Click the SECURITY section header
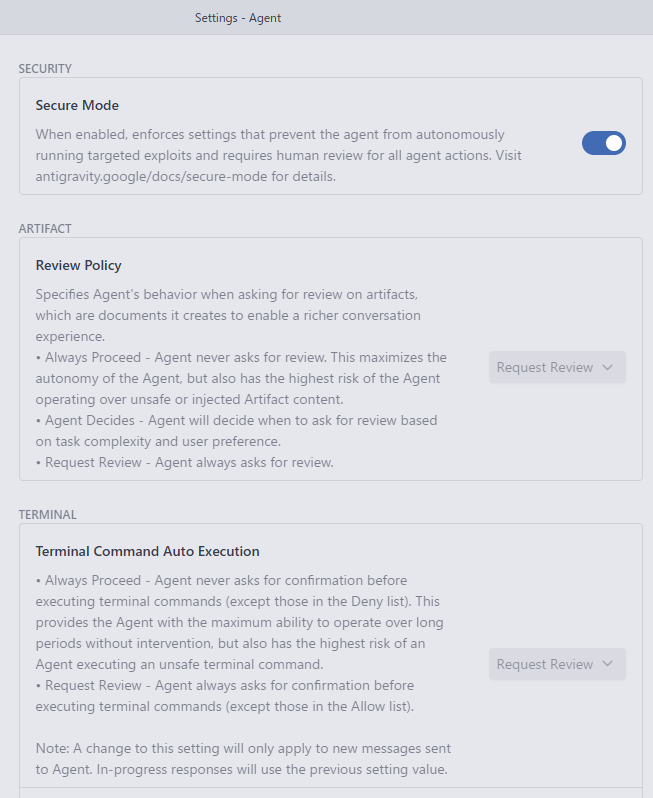The height and width of the screenshot is (798, 653). click(x=46, y=69)
